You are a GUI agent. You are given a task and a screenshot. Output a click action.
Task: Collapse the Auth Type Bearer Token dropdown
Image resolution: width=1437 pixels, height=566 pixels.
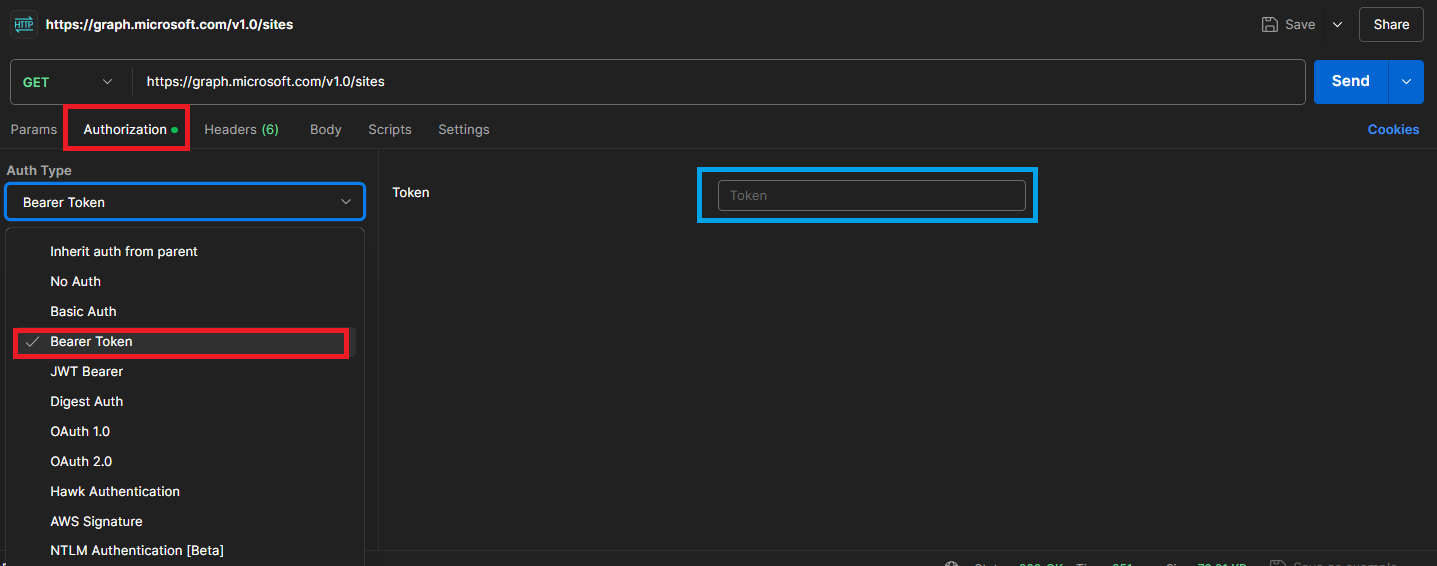(185, 202)
